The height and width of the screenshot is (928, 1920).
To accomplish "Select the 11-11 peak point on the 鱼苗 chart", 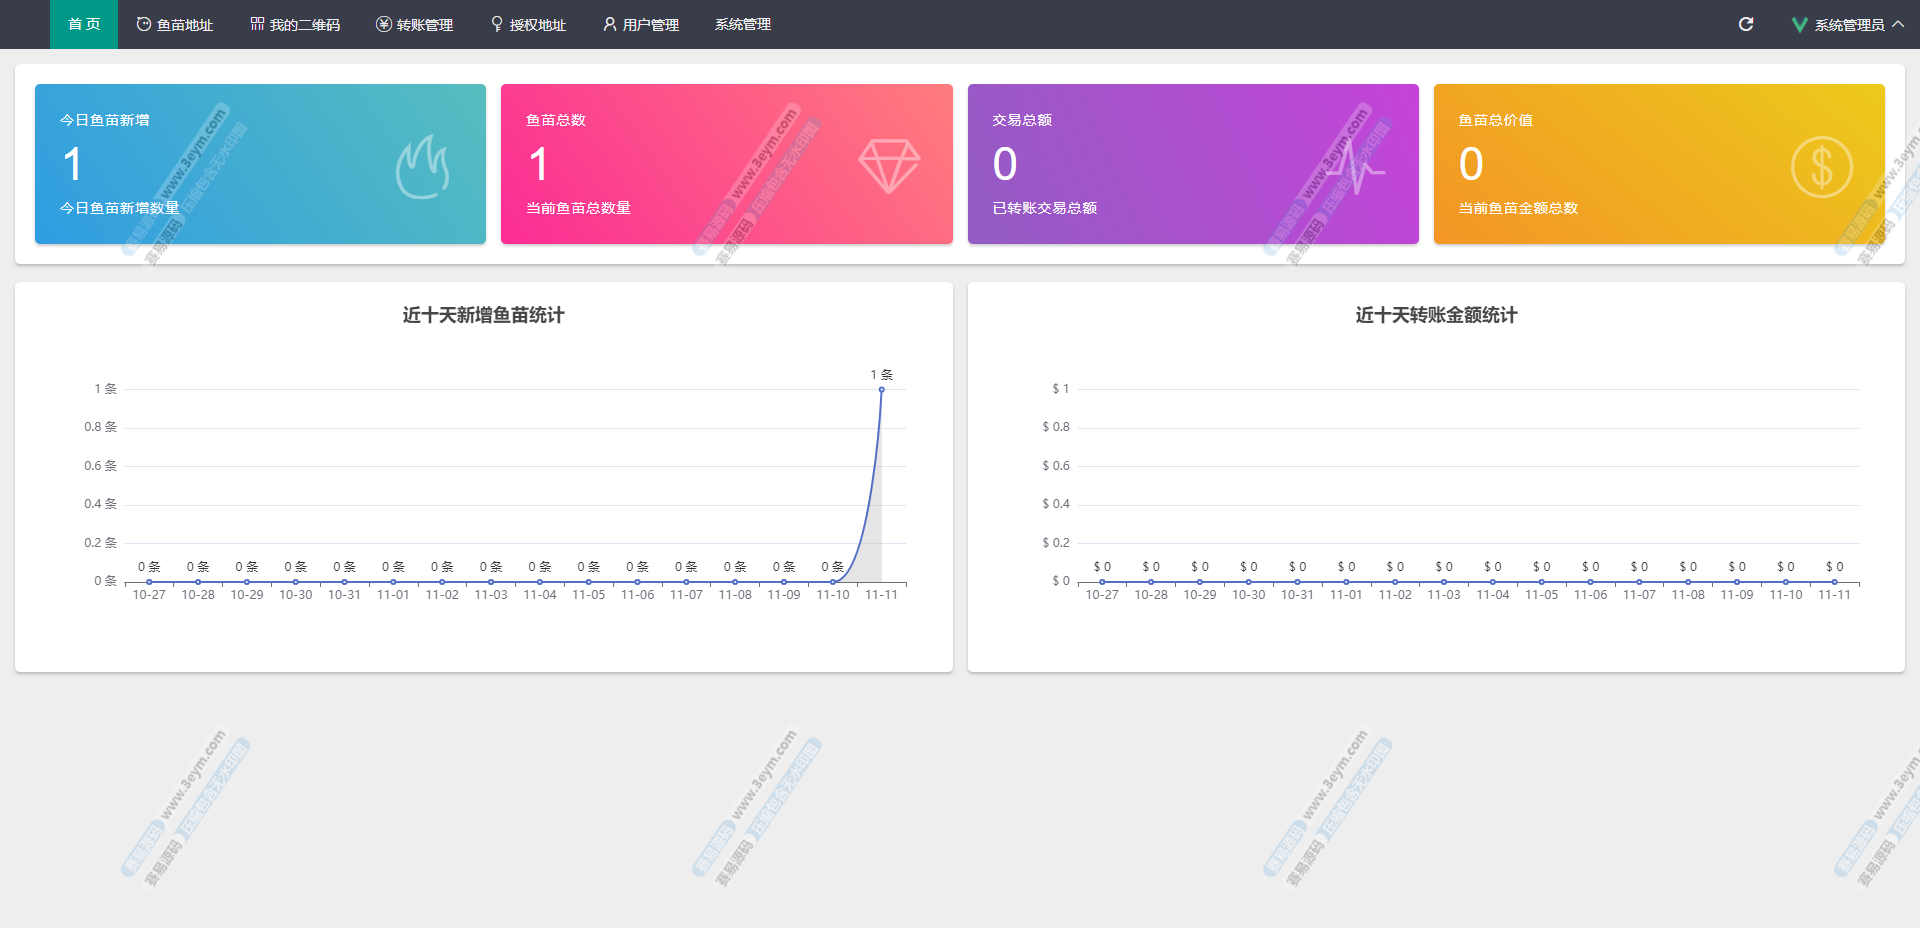I will click(x=881, y=390).
